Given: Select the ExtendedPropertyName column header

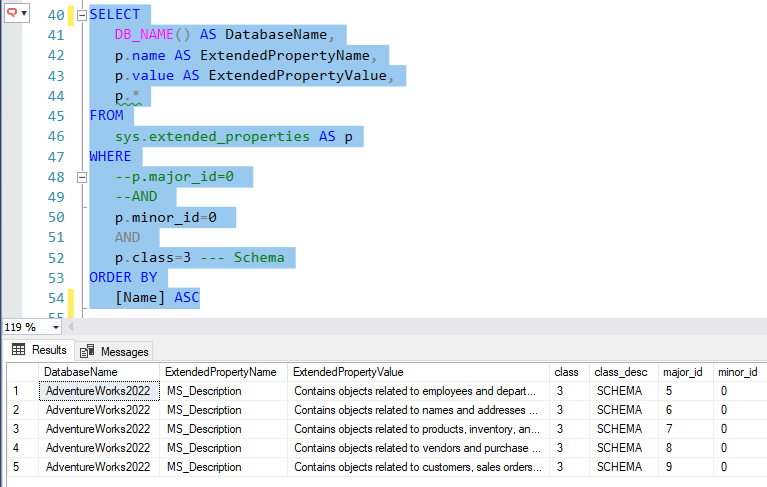Looking at the screenshot, I should click(224, 372).
